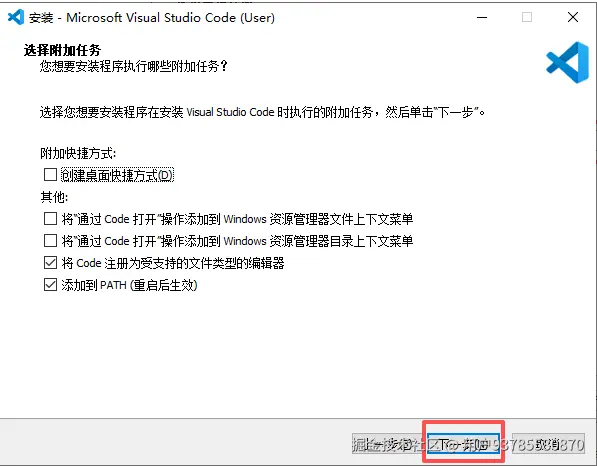
Task: Click the 其他 group label
Action: point(54,197)
